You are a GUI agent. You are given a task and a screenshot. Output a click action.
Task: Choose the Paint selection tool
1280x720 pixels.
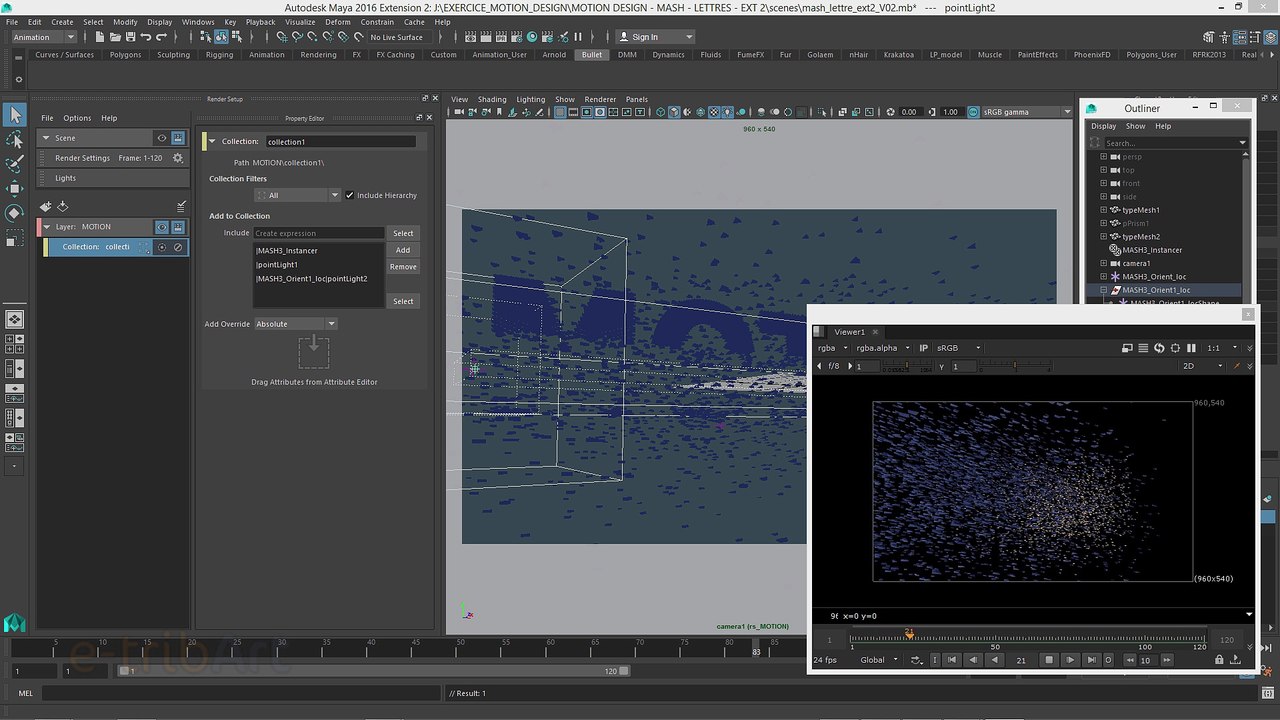click(14, 164)
